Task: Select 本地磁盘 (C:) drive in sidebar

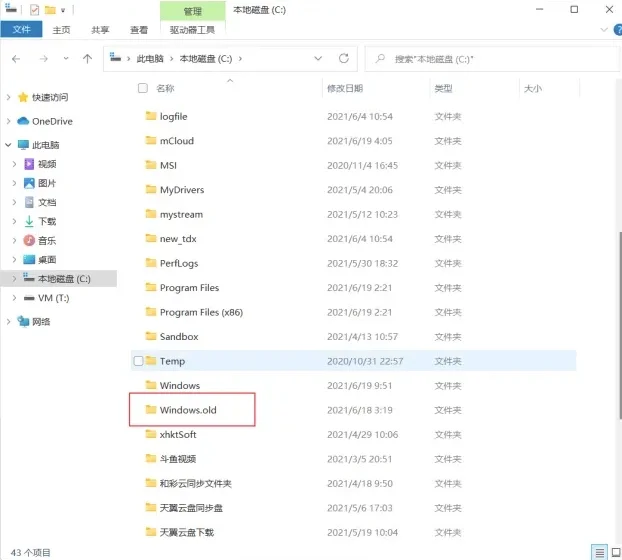Action: point(59,279)
